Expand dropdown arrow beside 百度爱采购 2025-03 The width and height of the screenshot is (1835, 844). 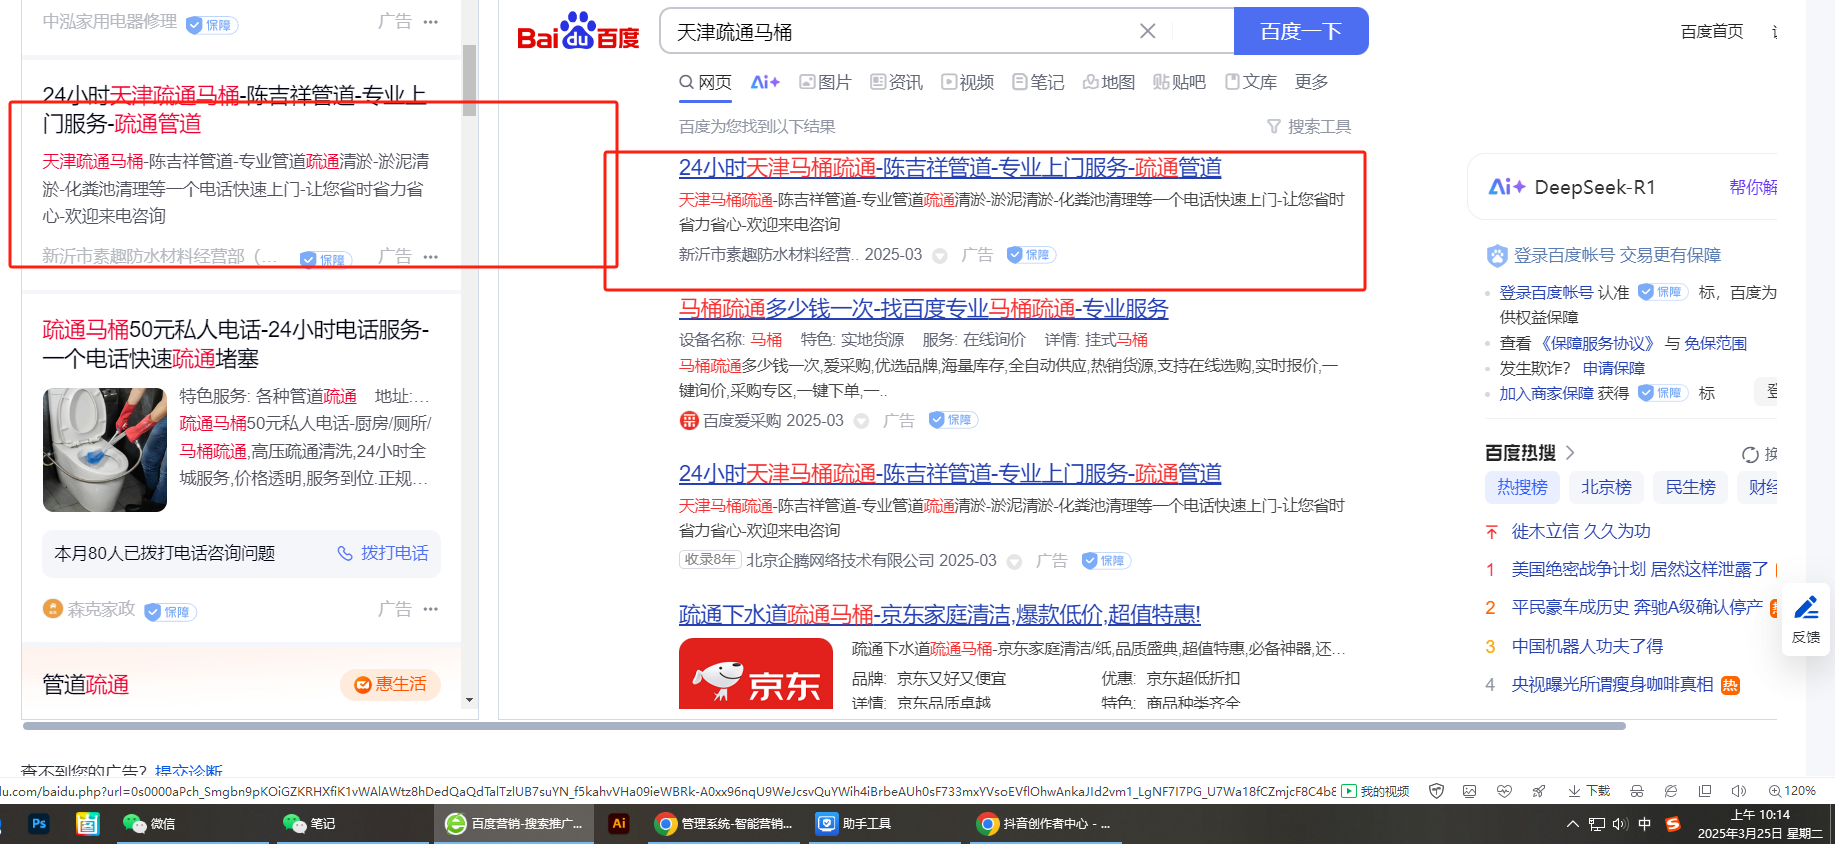point(861,421)
